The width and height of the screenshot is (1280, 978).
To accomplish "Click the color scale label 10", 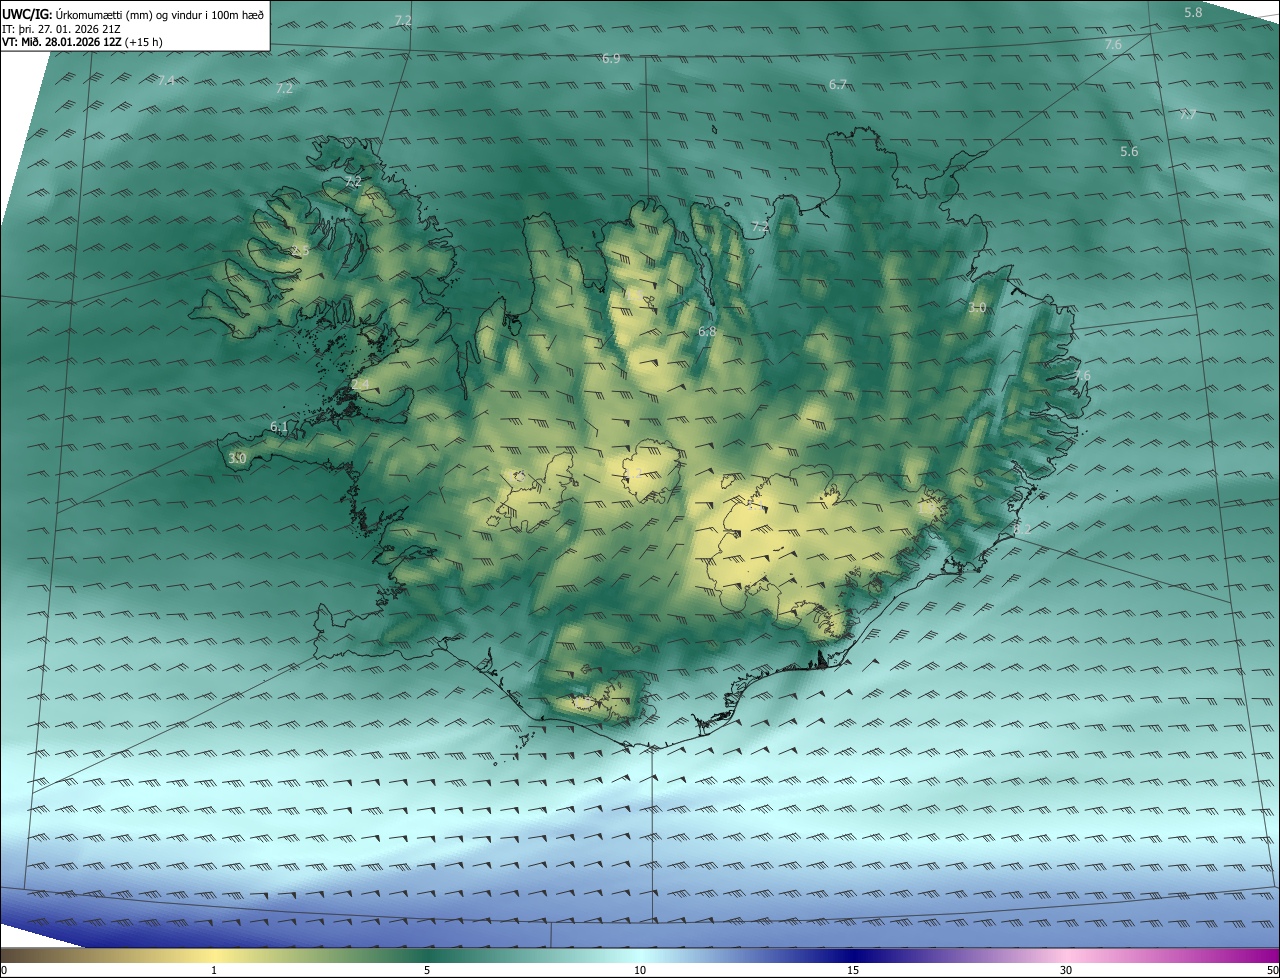I will pos(640,970).
